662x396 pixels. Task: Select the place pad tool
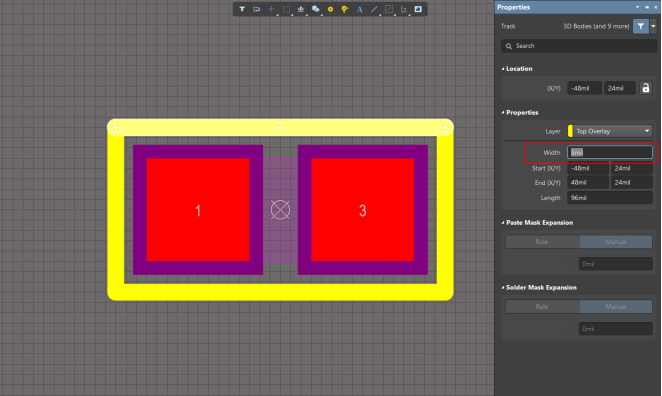330,9
